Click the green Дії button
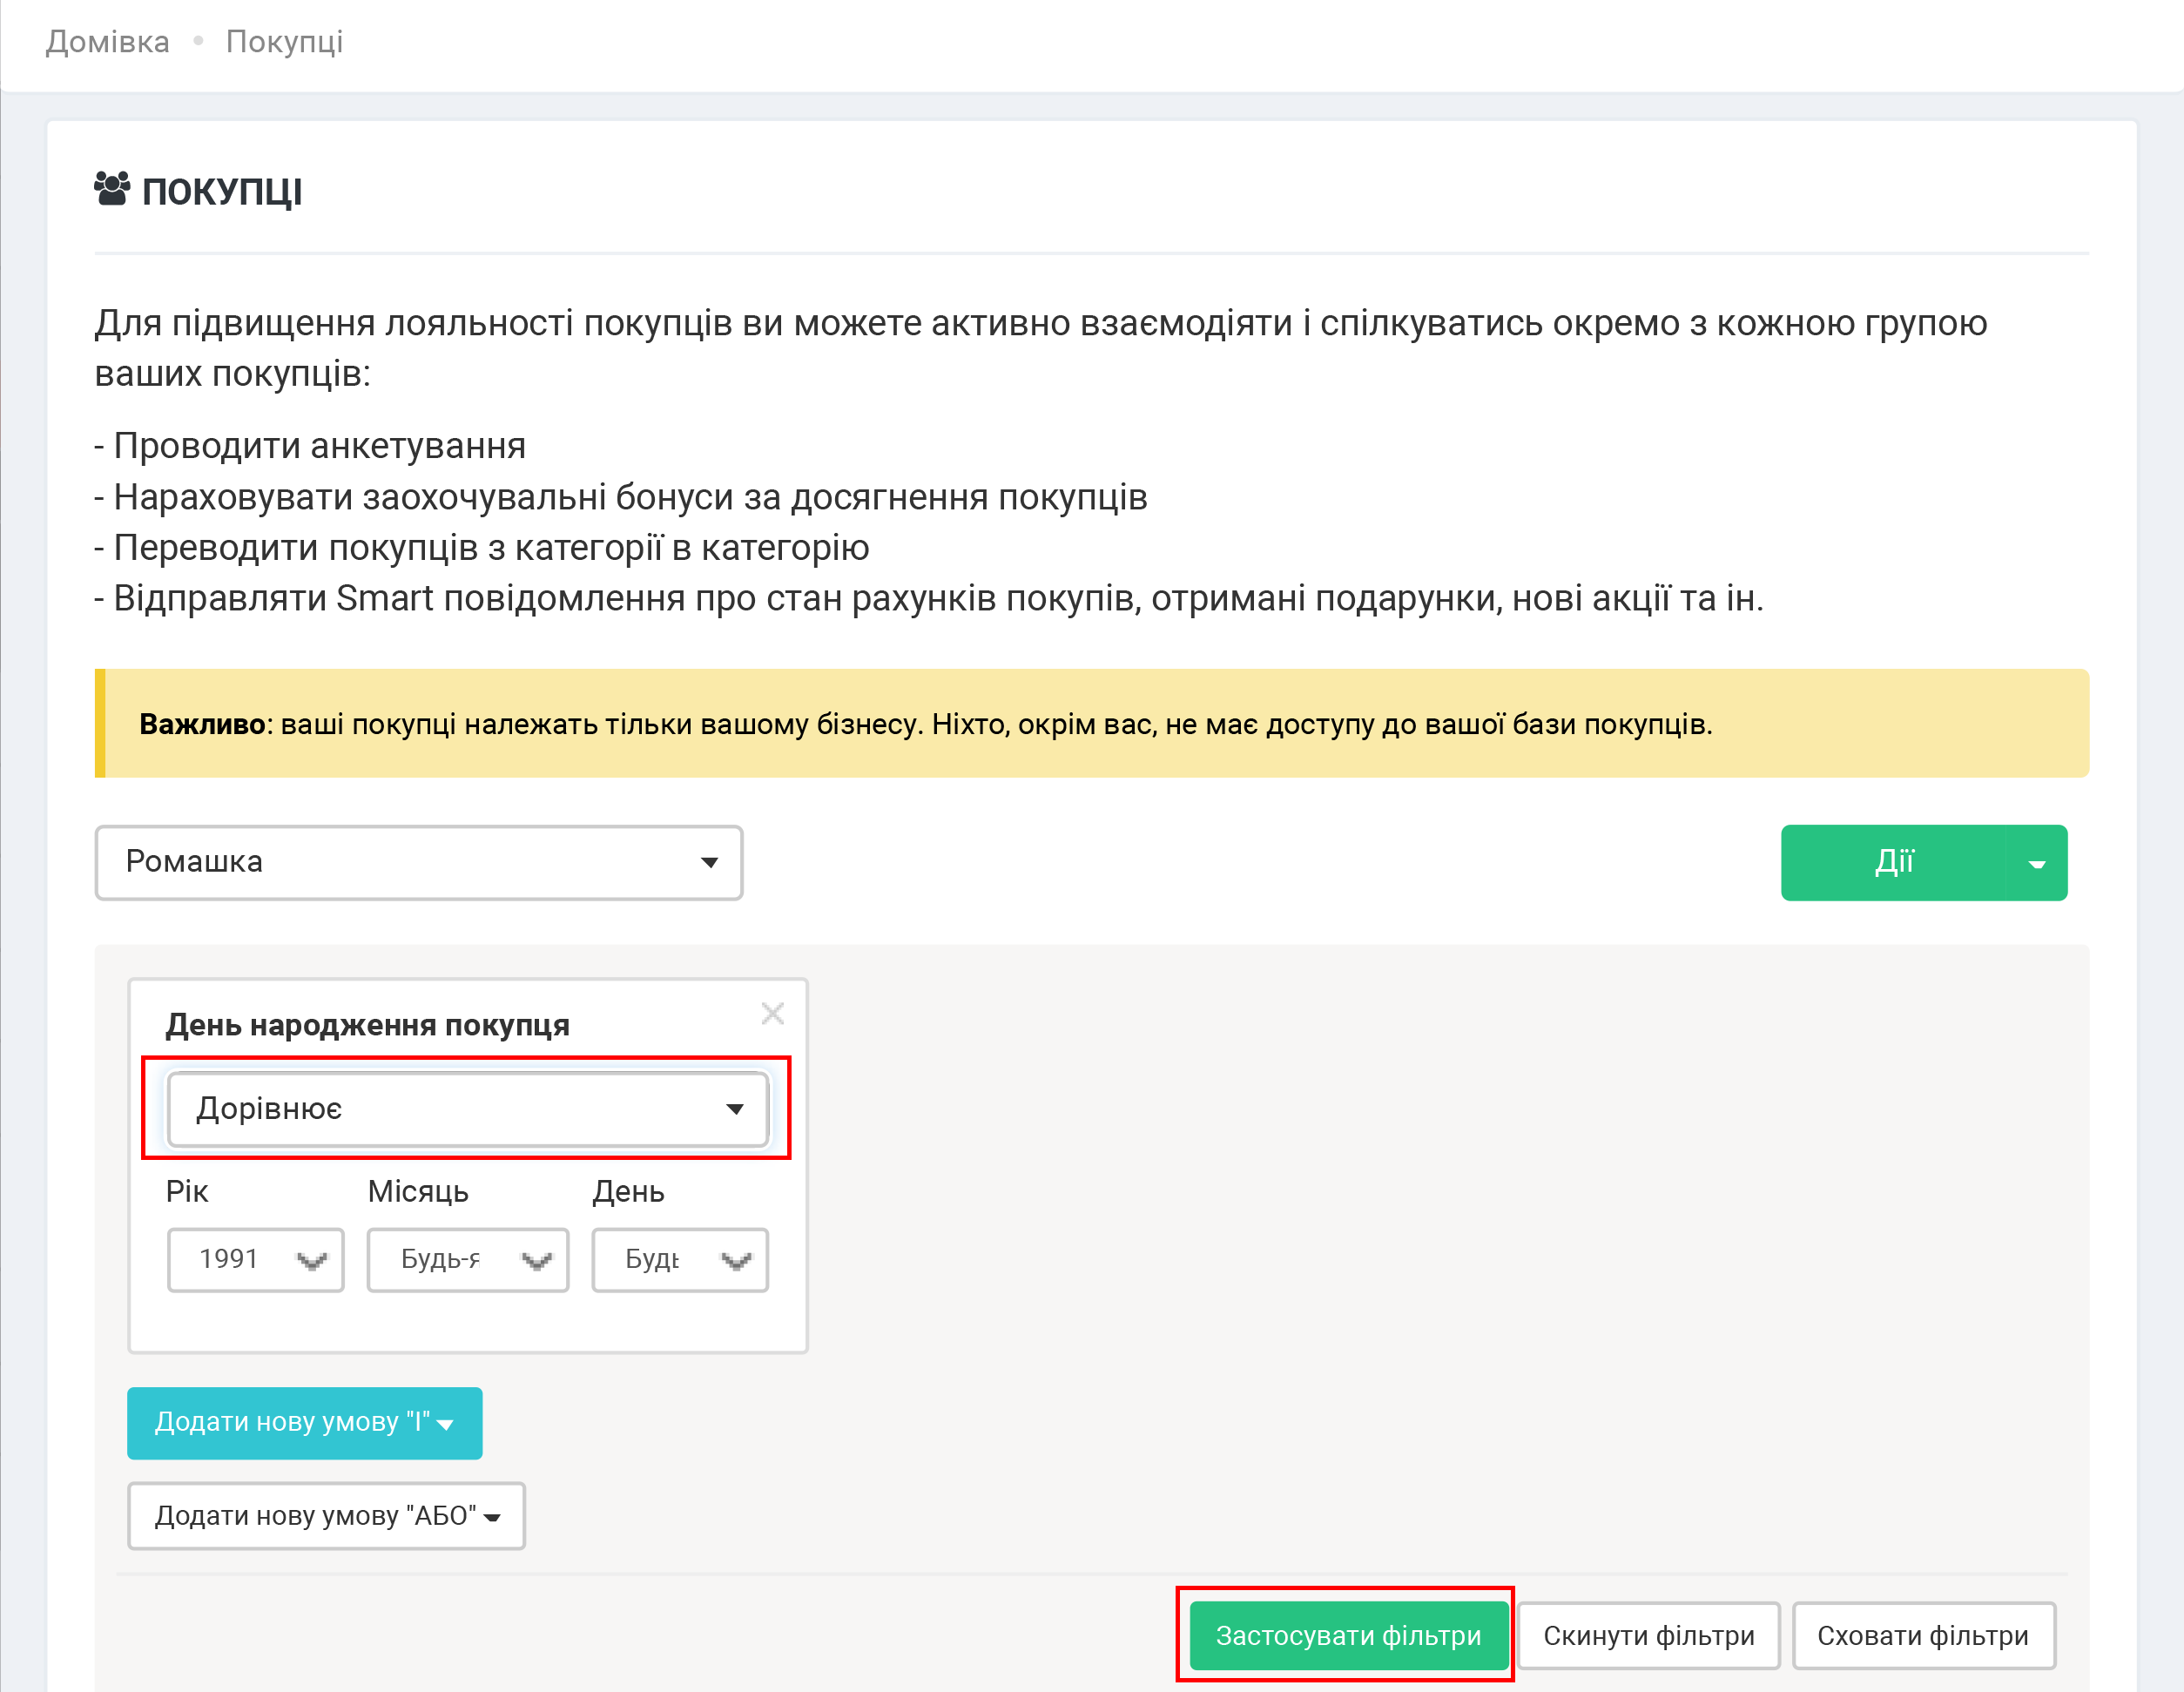The height and width of the screenshot is (1692, 2184). [x=1893, y=862]
